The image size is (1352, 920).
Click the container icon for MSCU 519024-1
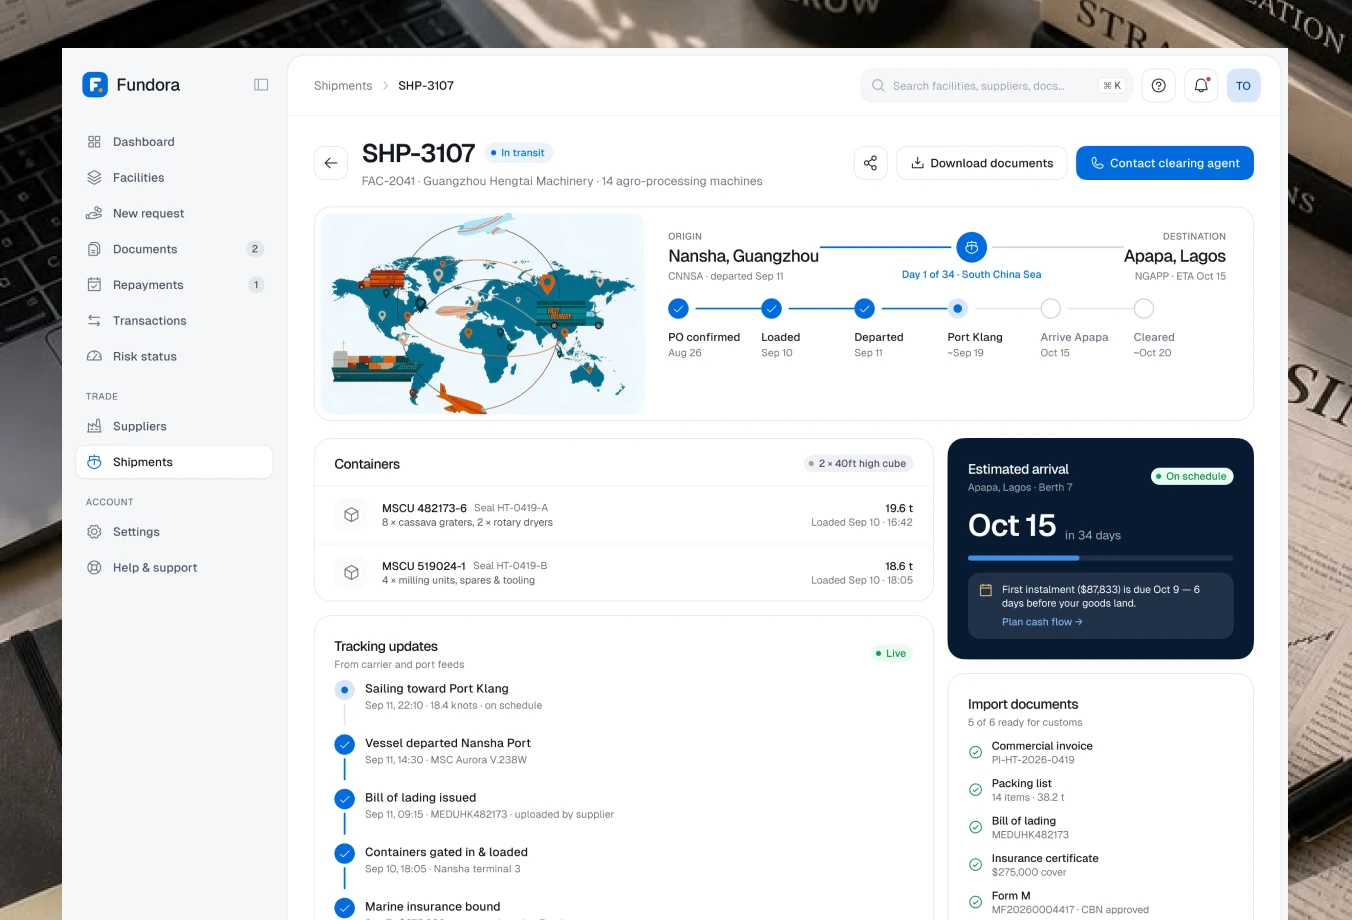(351, 573)
